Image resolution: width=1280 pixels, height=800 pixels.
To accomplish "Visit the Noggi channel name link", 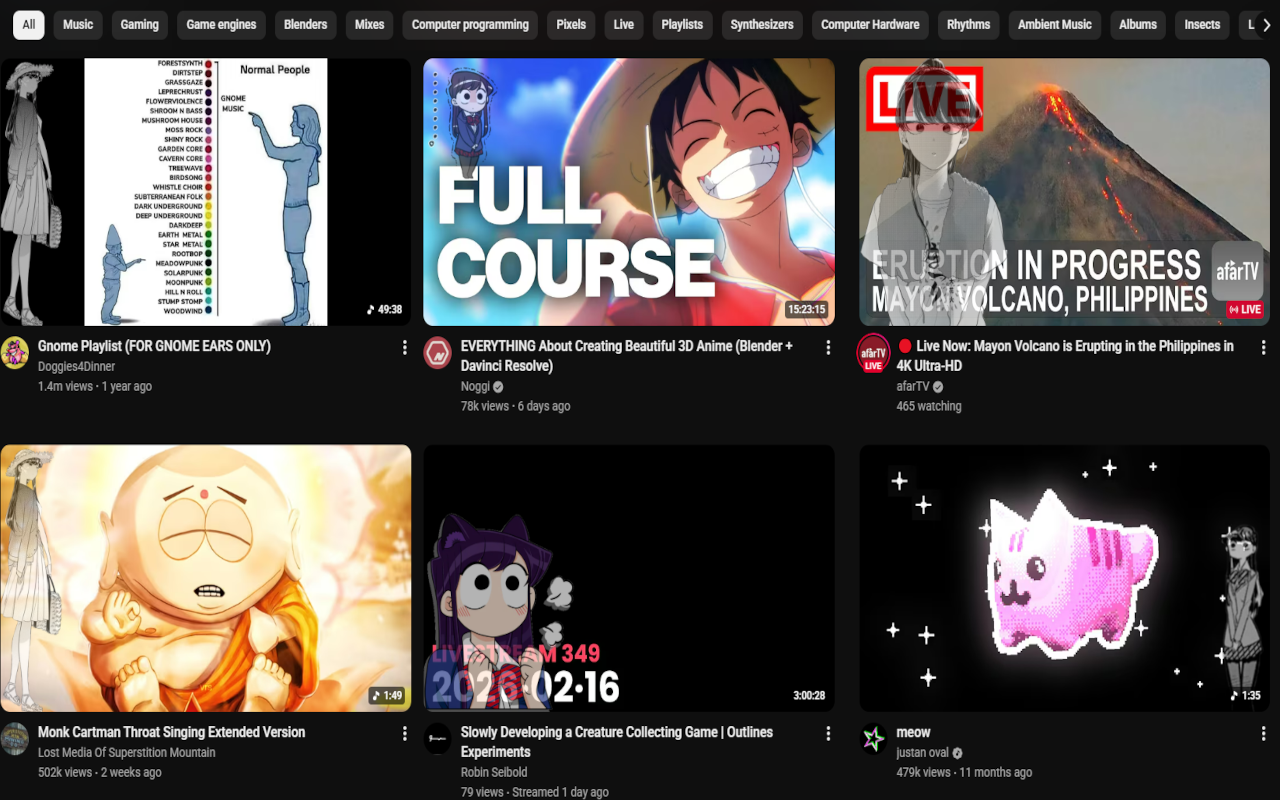I will [x=475, y=387].
